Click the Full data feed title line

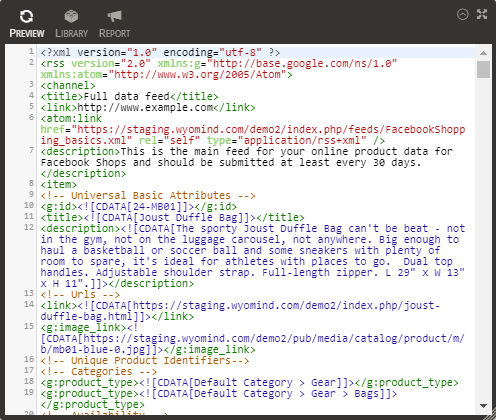(x=129, y=96)
